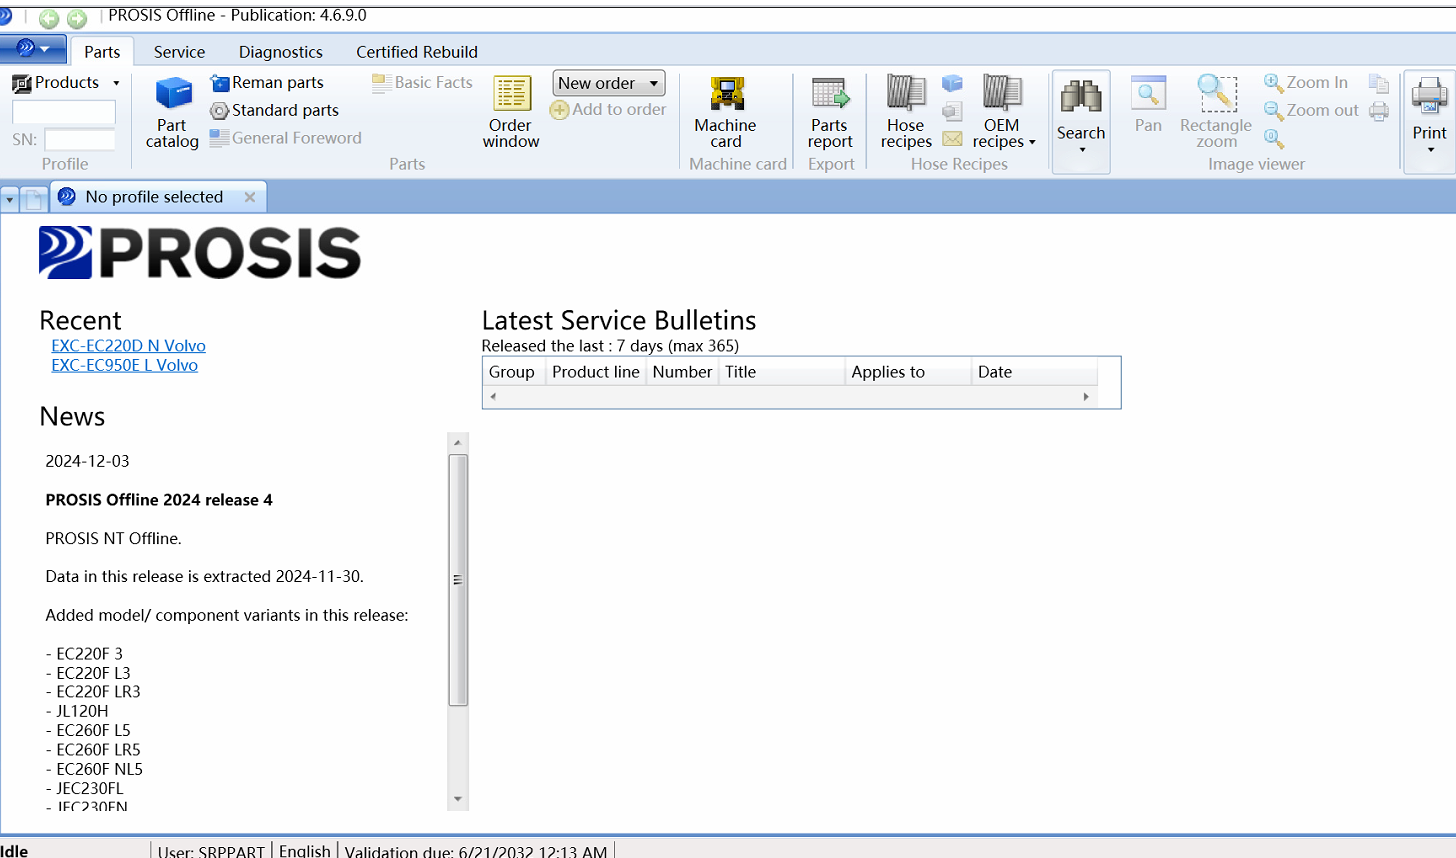This screenshot has height=858, width=1456.
Task: Click the news panel vertical scrollbar thumb
Action: pyautogui.click(x=458, y=580)
